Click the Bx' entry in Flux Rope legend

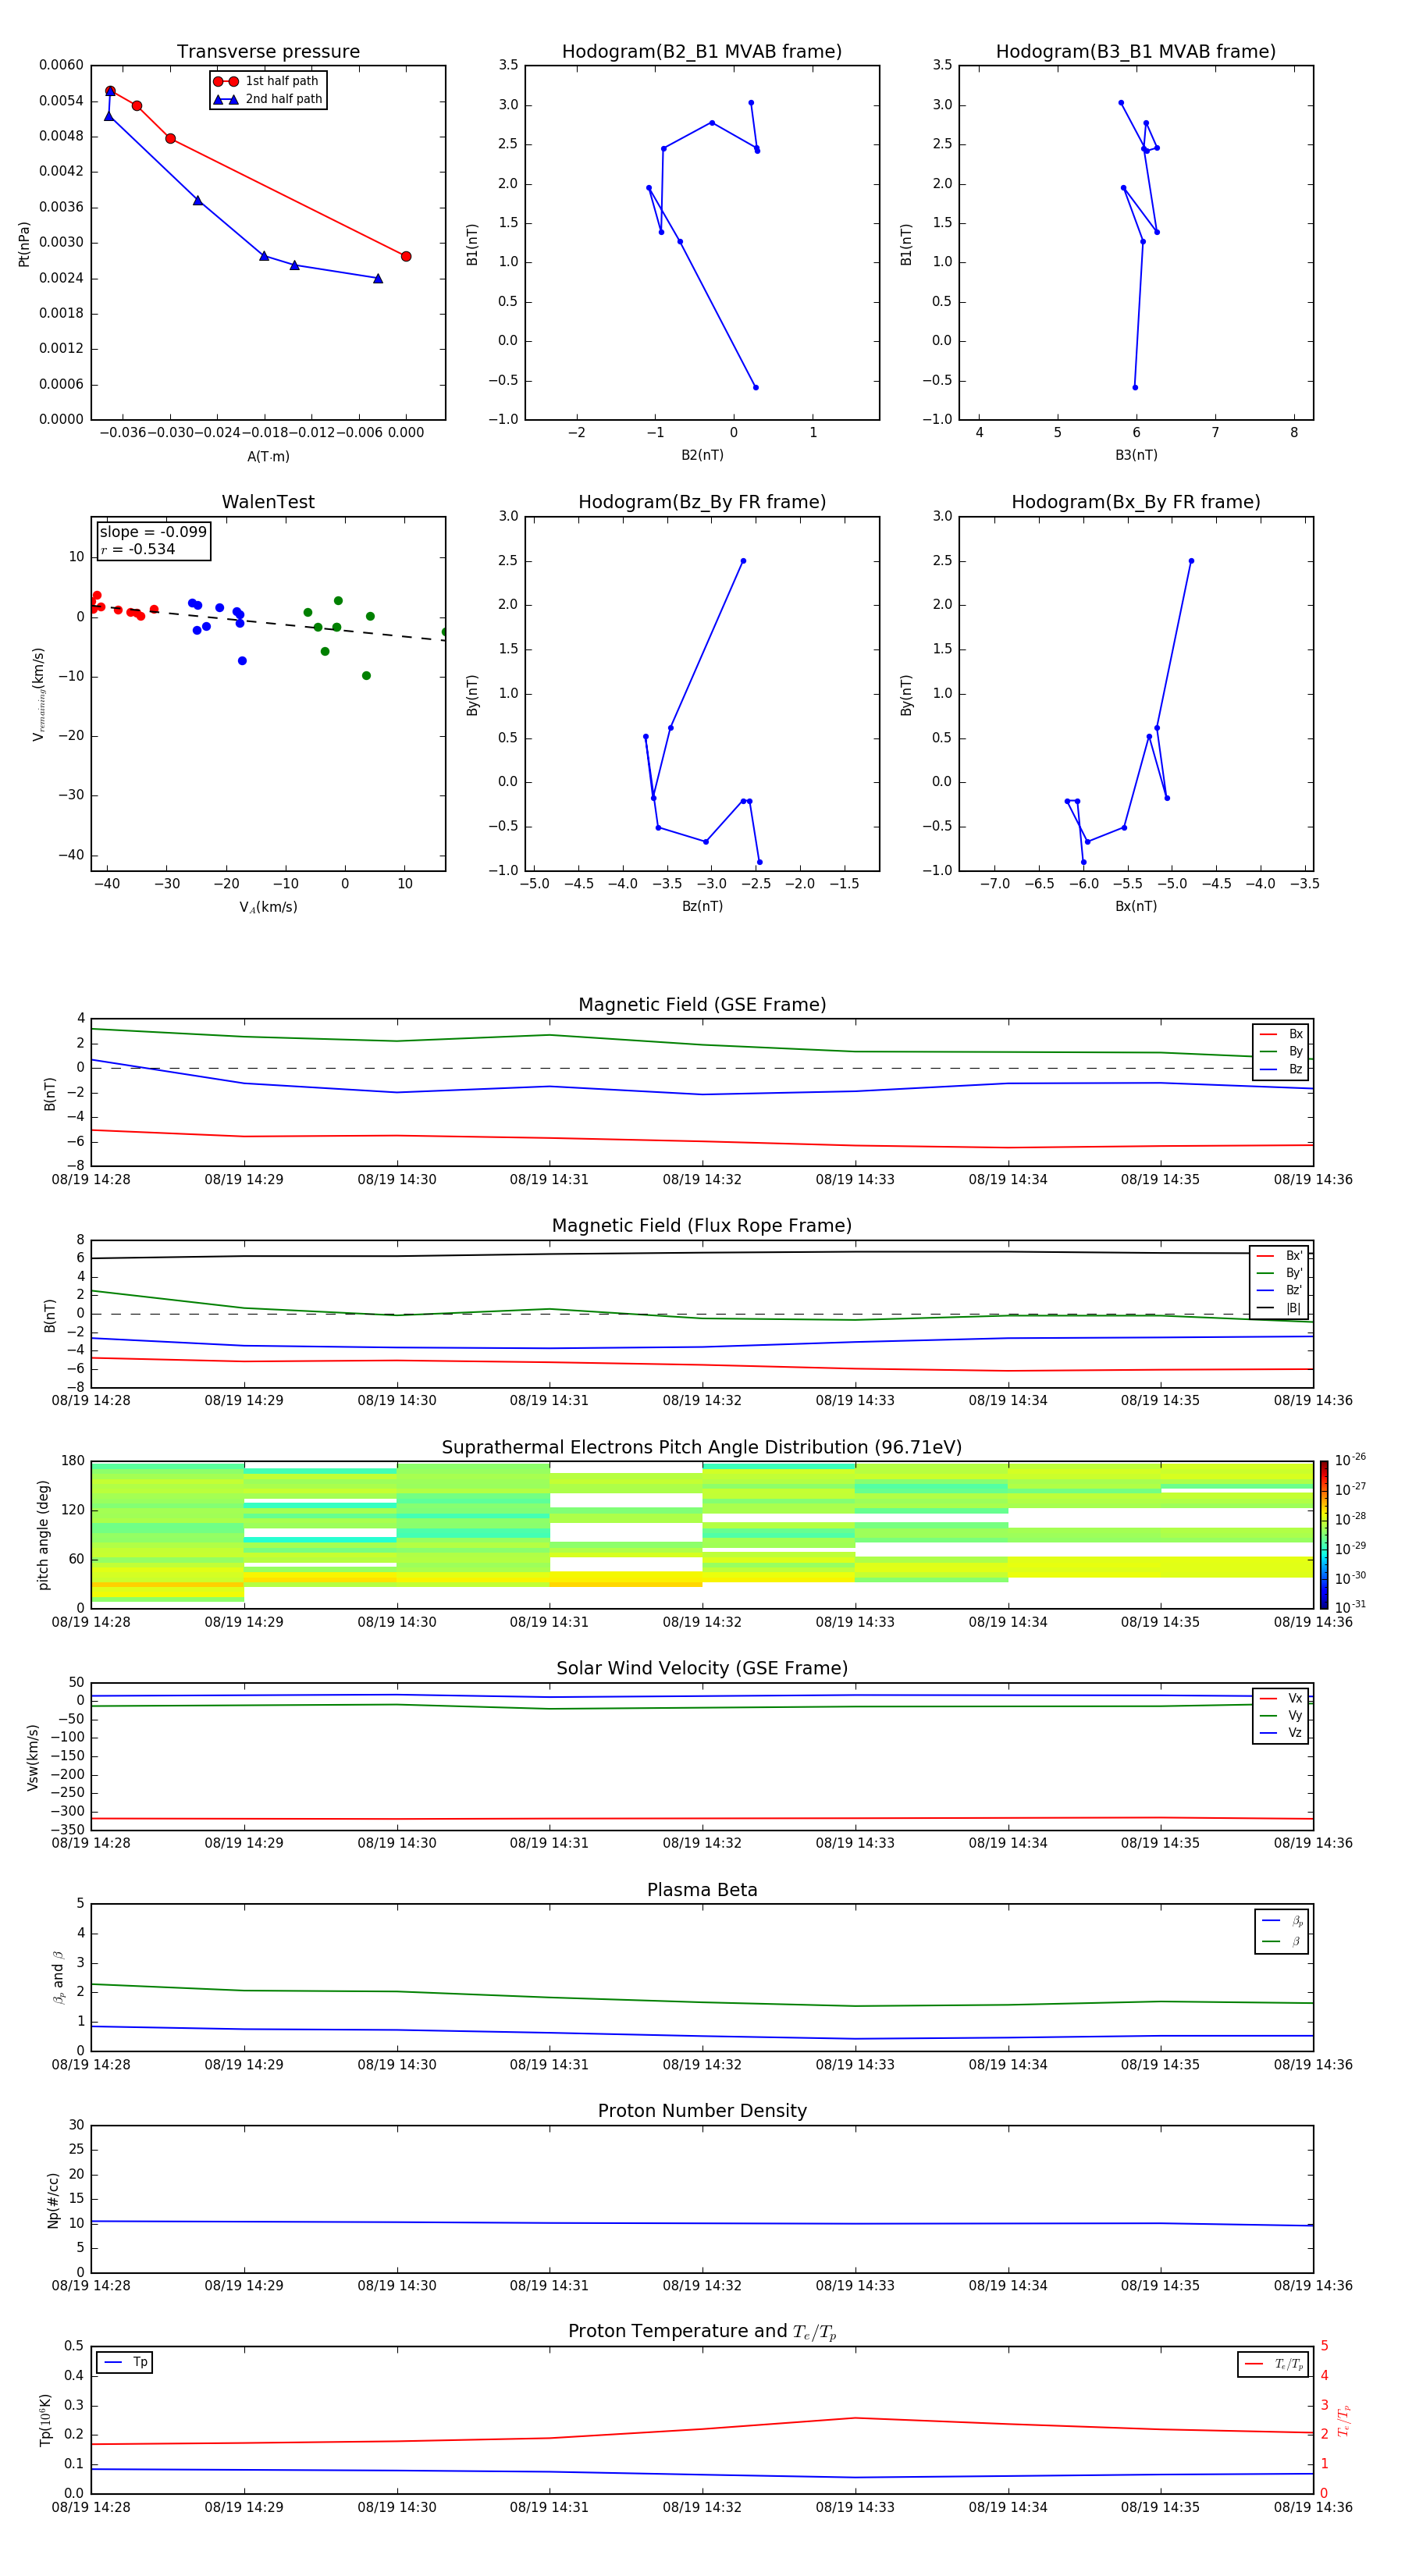tap(1280, 1256)
